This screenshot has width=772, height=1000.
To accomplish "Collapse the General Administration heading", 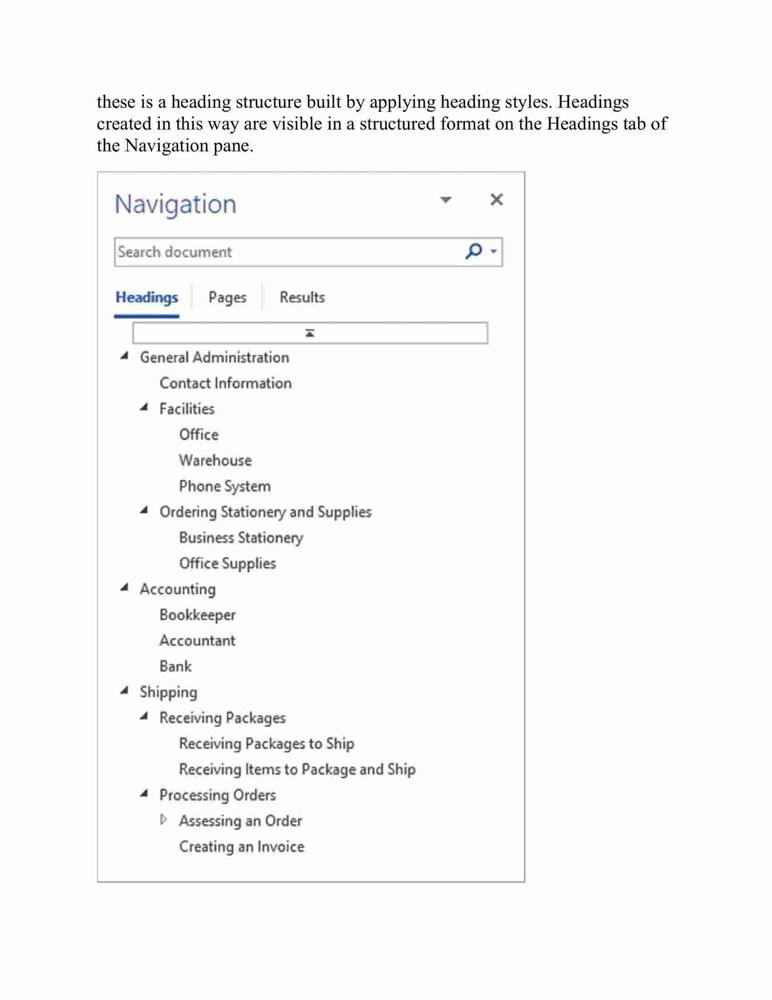I will point(124,356).
